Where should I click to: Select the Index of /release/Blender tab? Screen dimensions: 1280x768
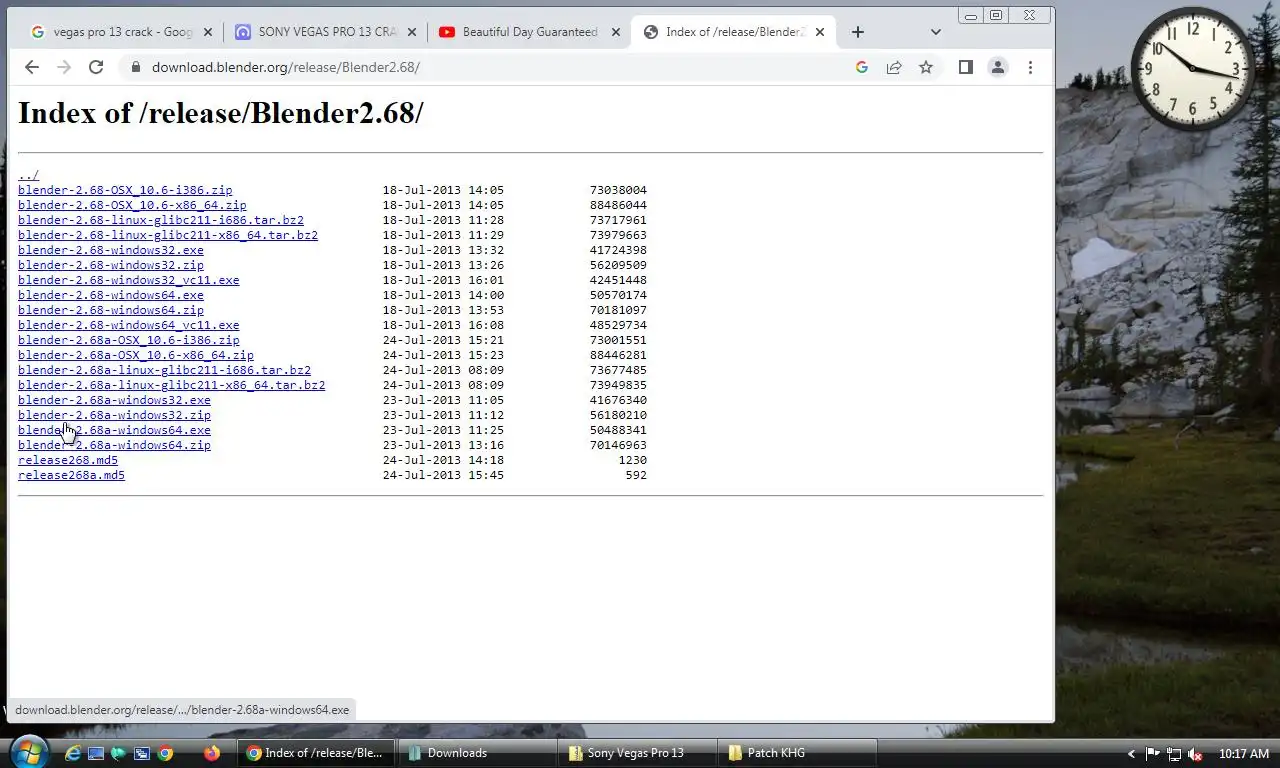(x=733, y=32)
